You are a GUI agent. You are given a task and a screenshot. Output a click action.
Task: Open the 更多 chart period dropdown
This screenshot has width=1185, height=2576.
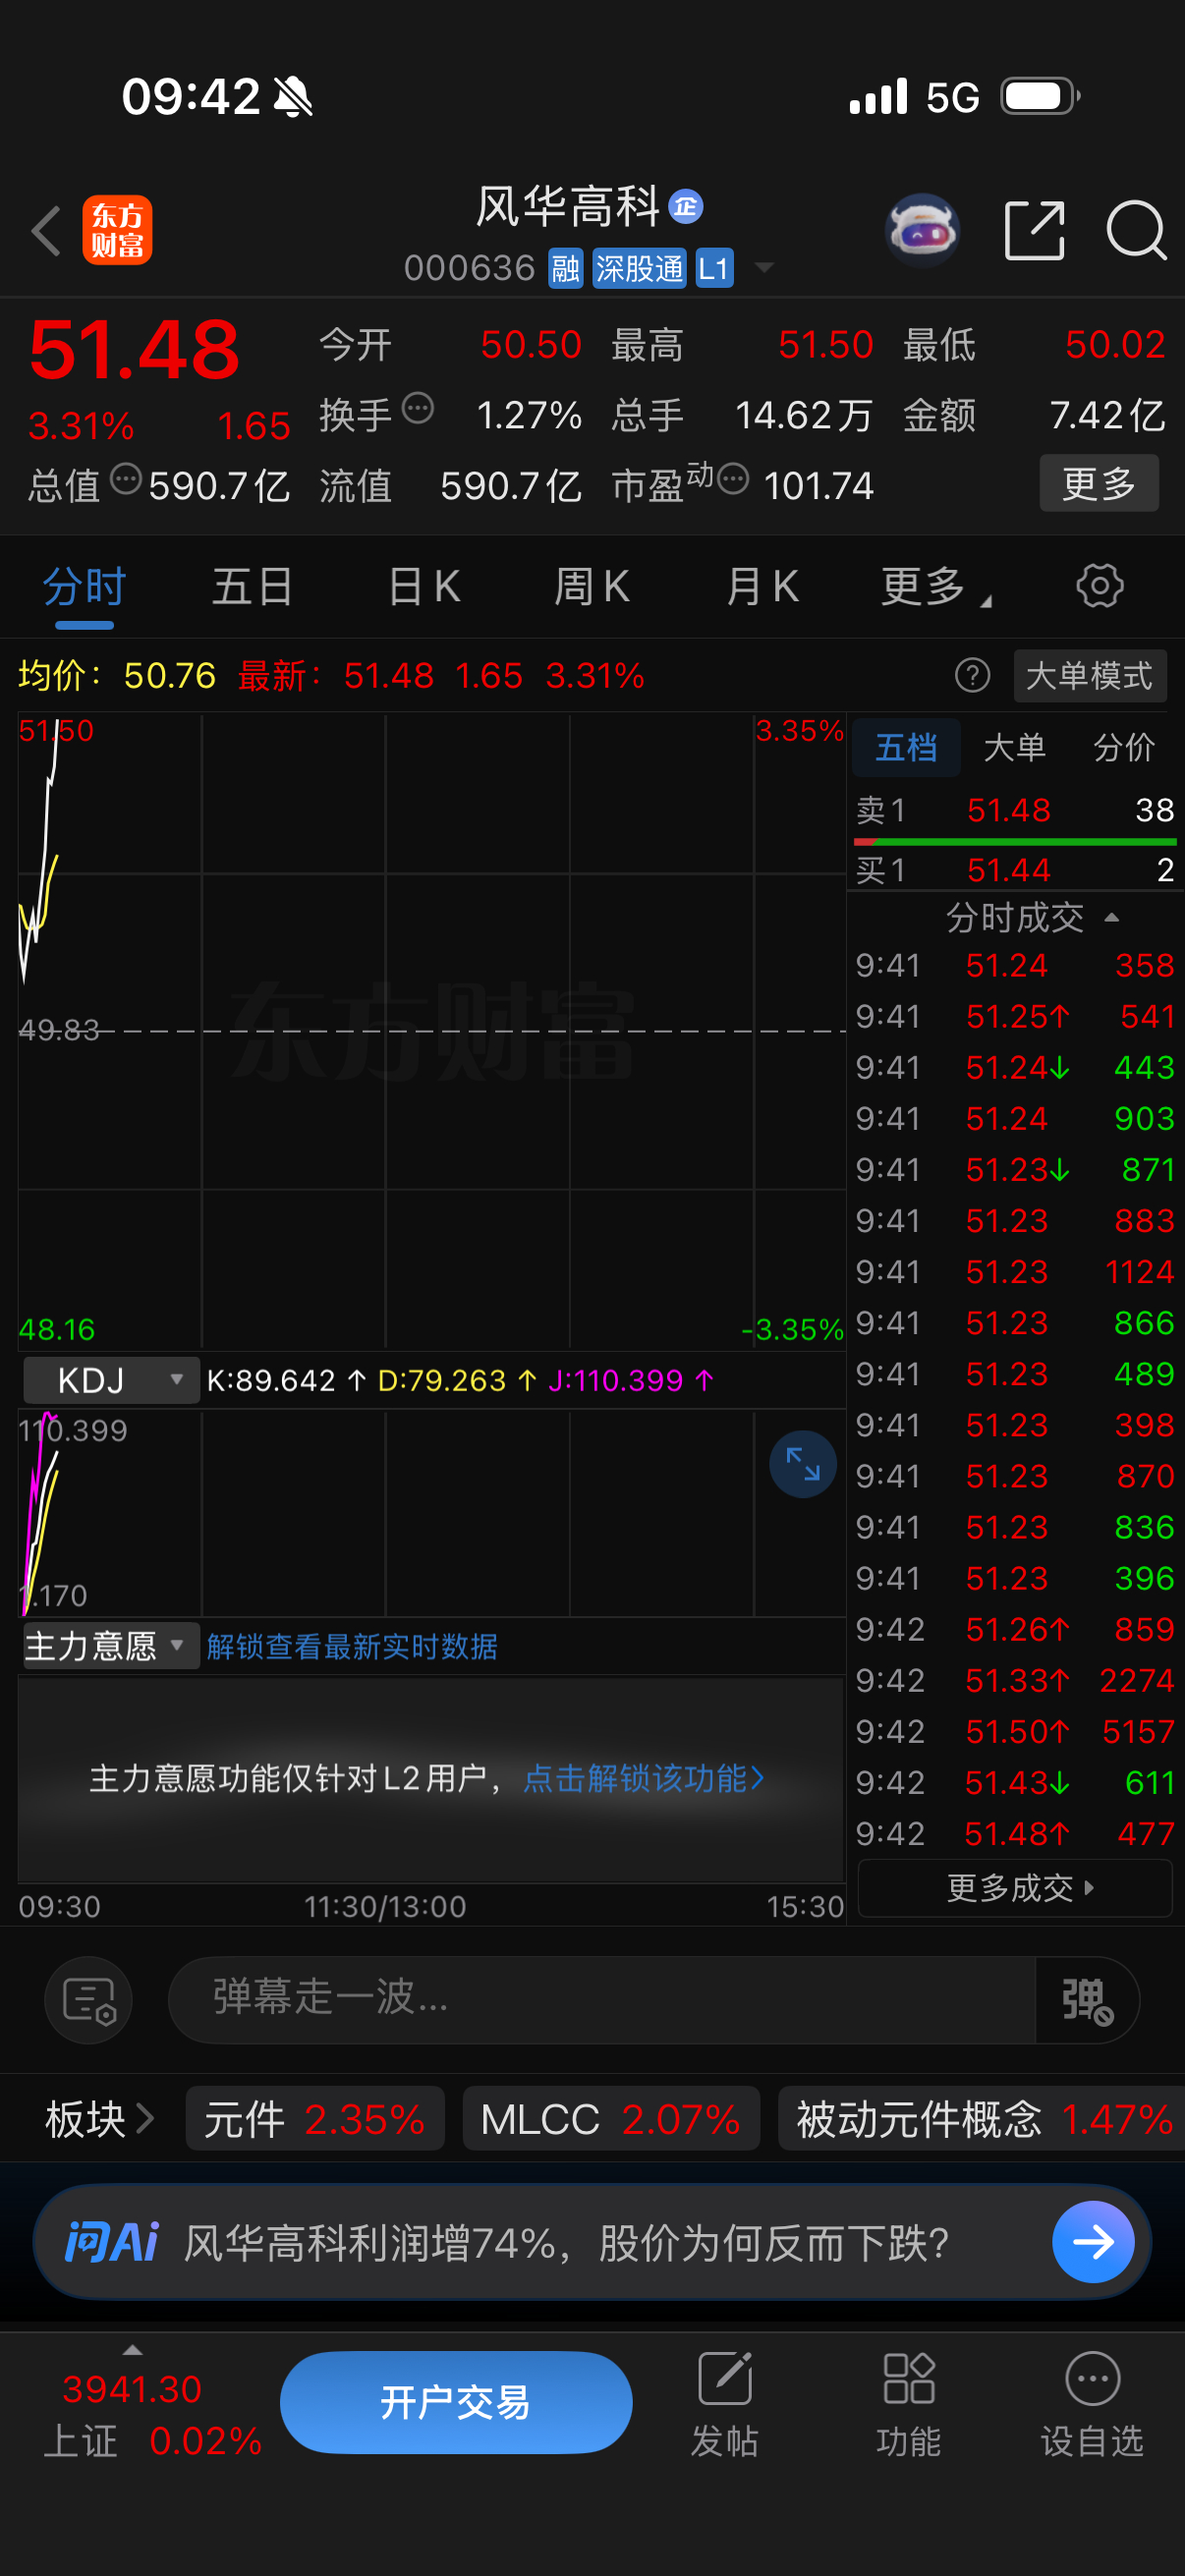click(934, 587)
